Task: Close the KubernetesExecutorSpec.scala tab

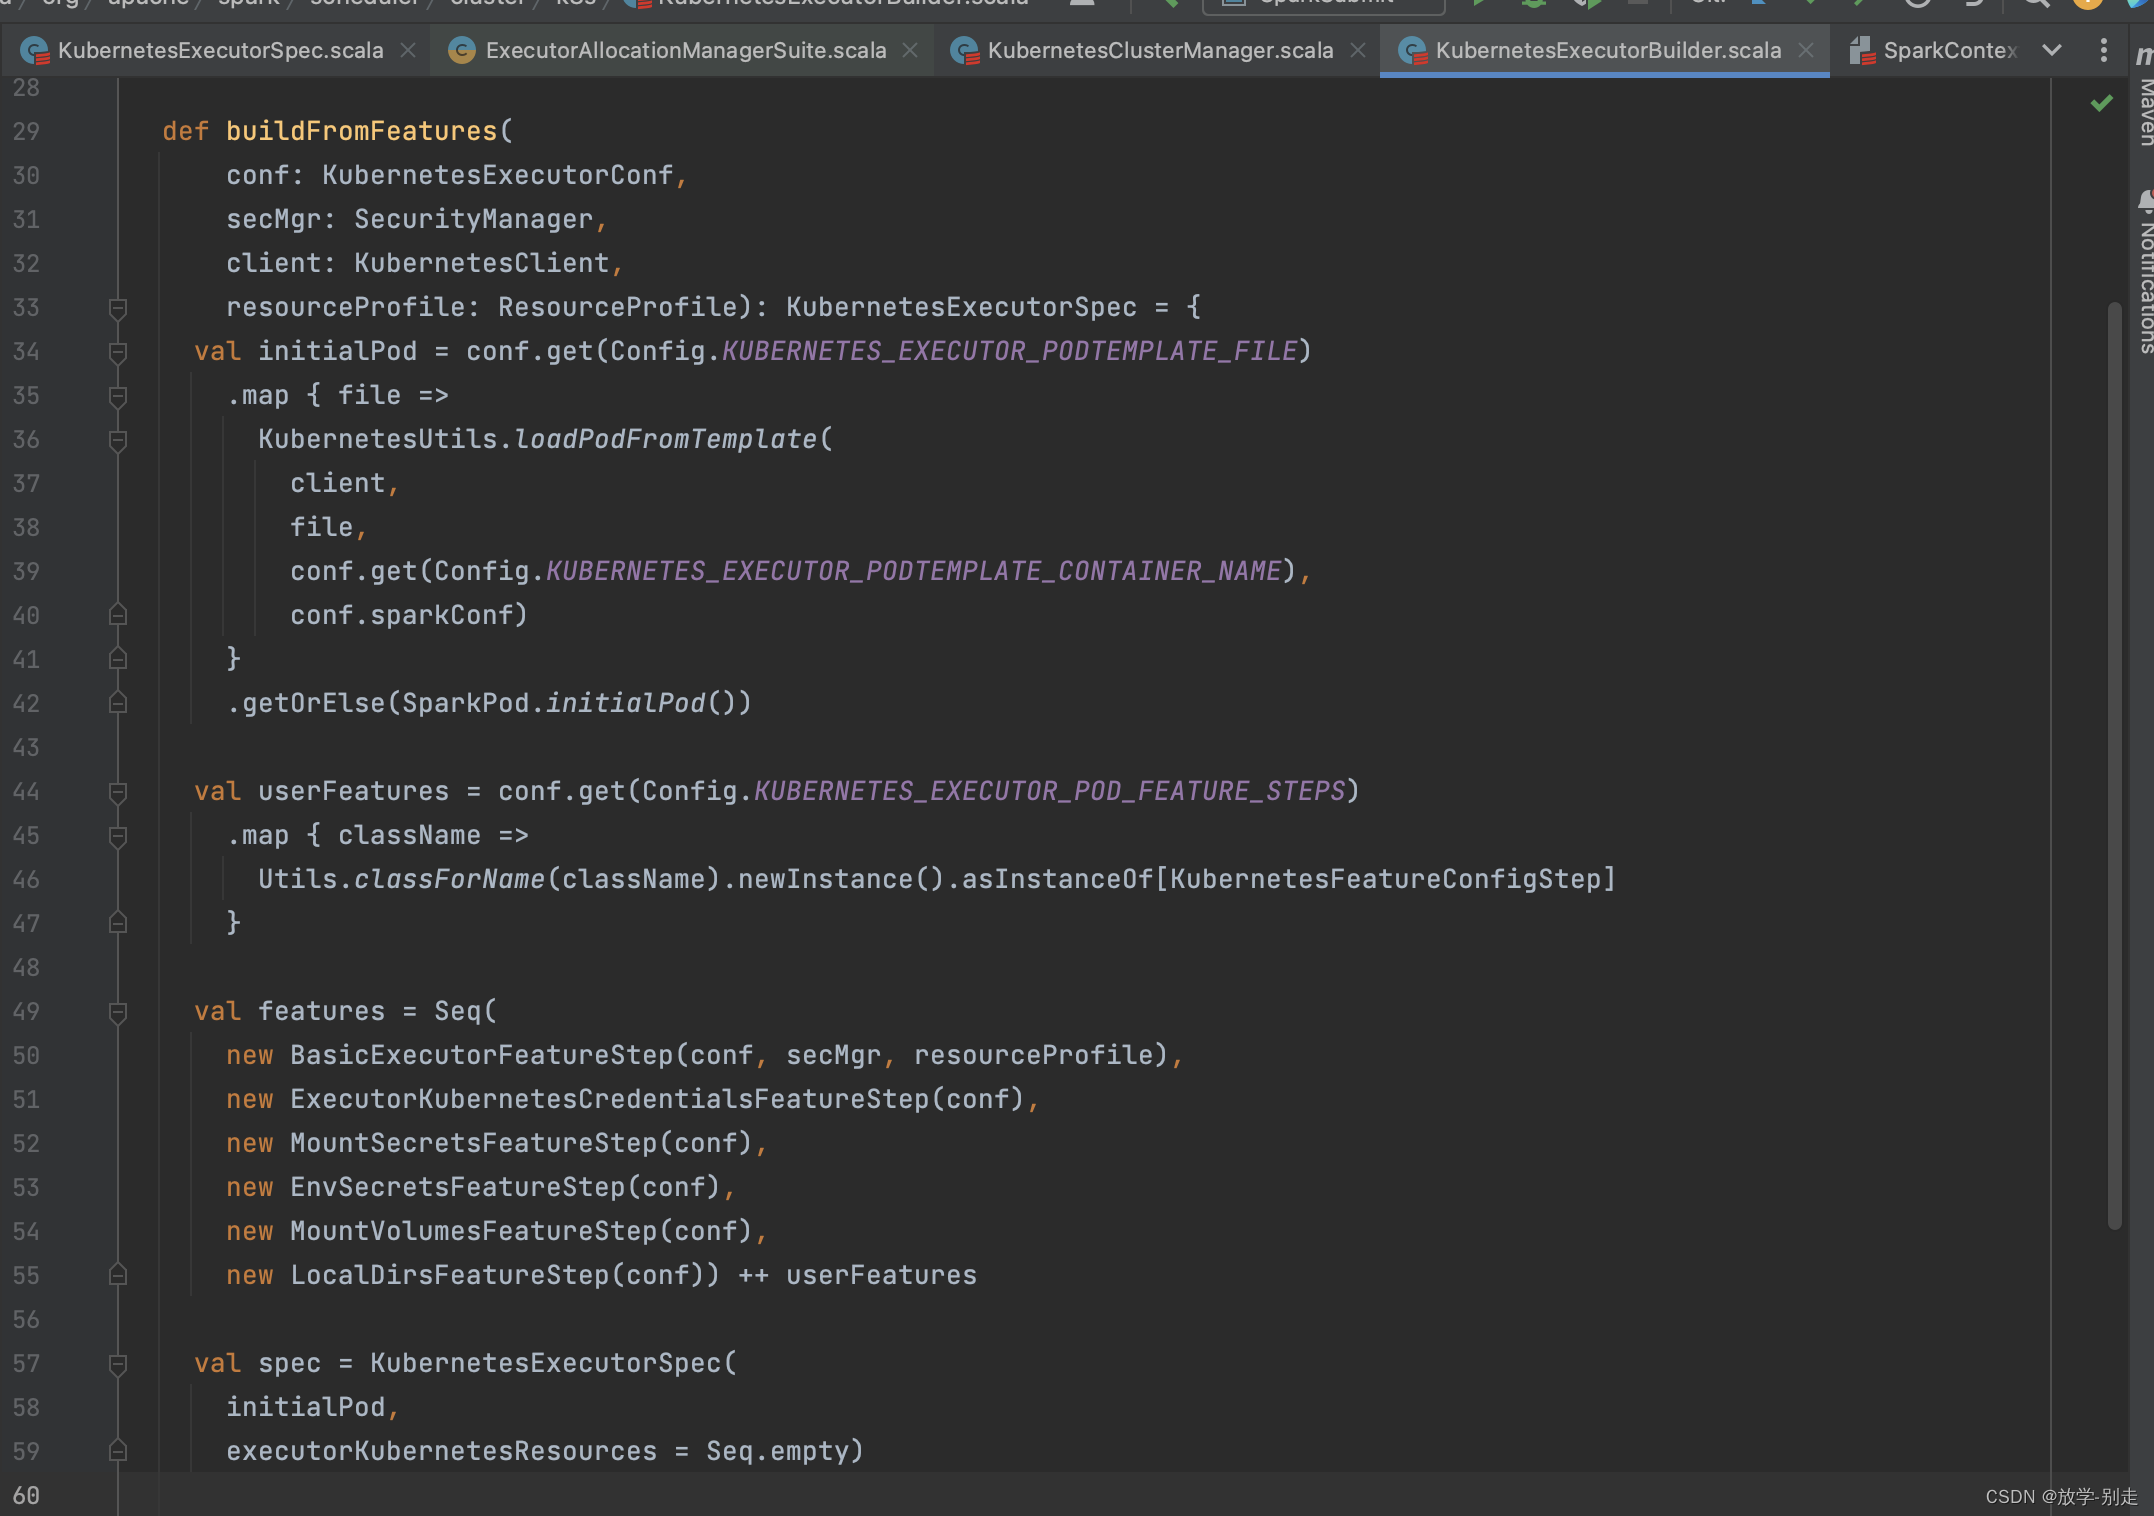Action: point(408,50)
